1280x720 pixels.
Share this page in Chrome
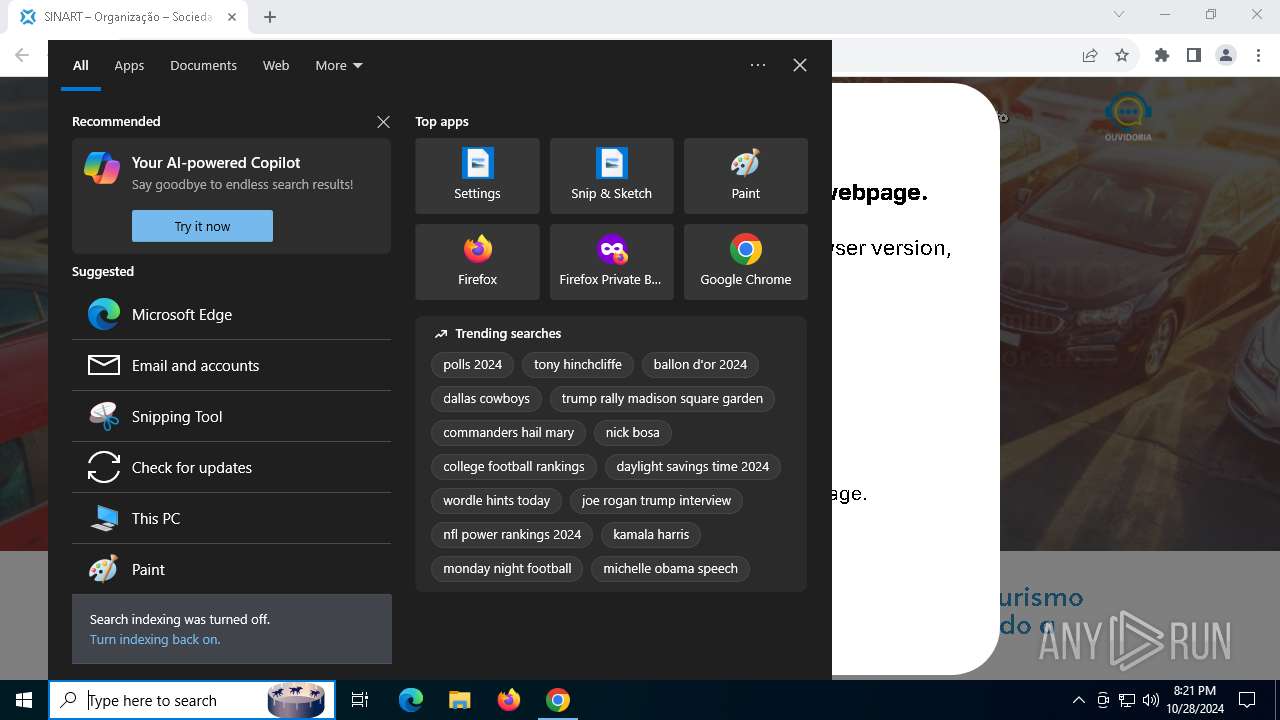click(1090, 55)
